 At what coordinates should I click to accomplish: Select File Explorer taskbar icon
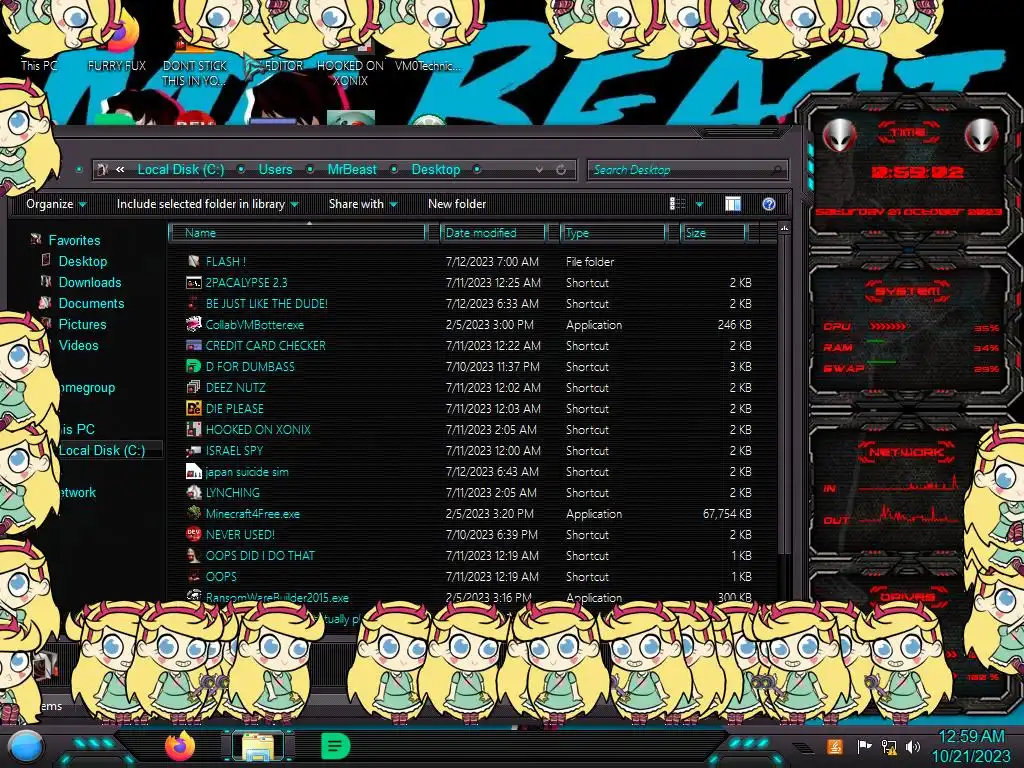258,746
